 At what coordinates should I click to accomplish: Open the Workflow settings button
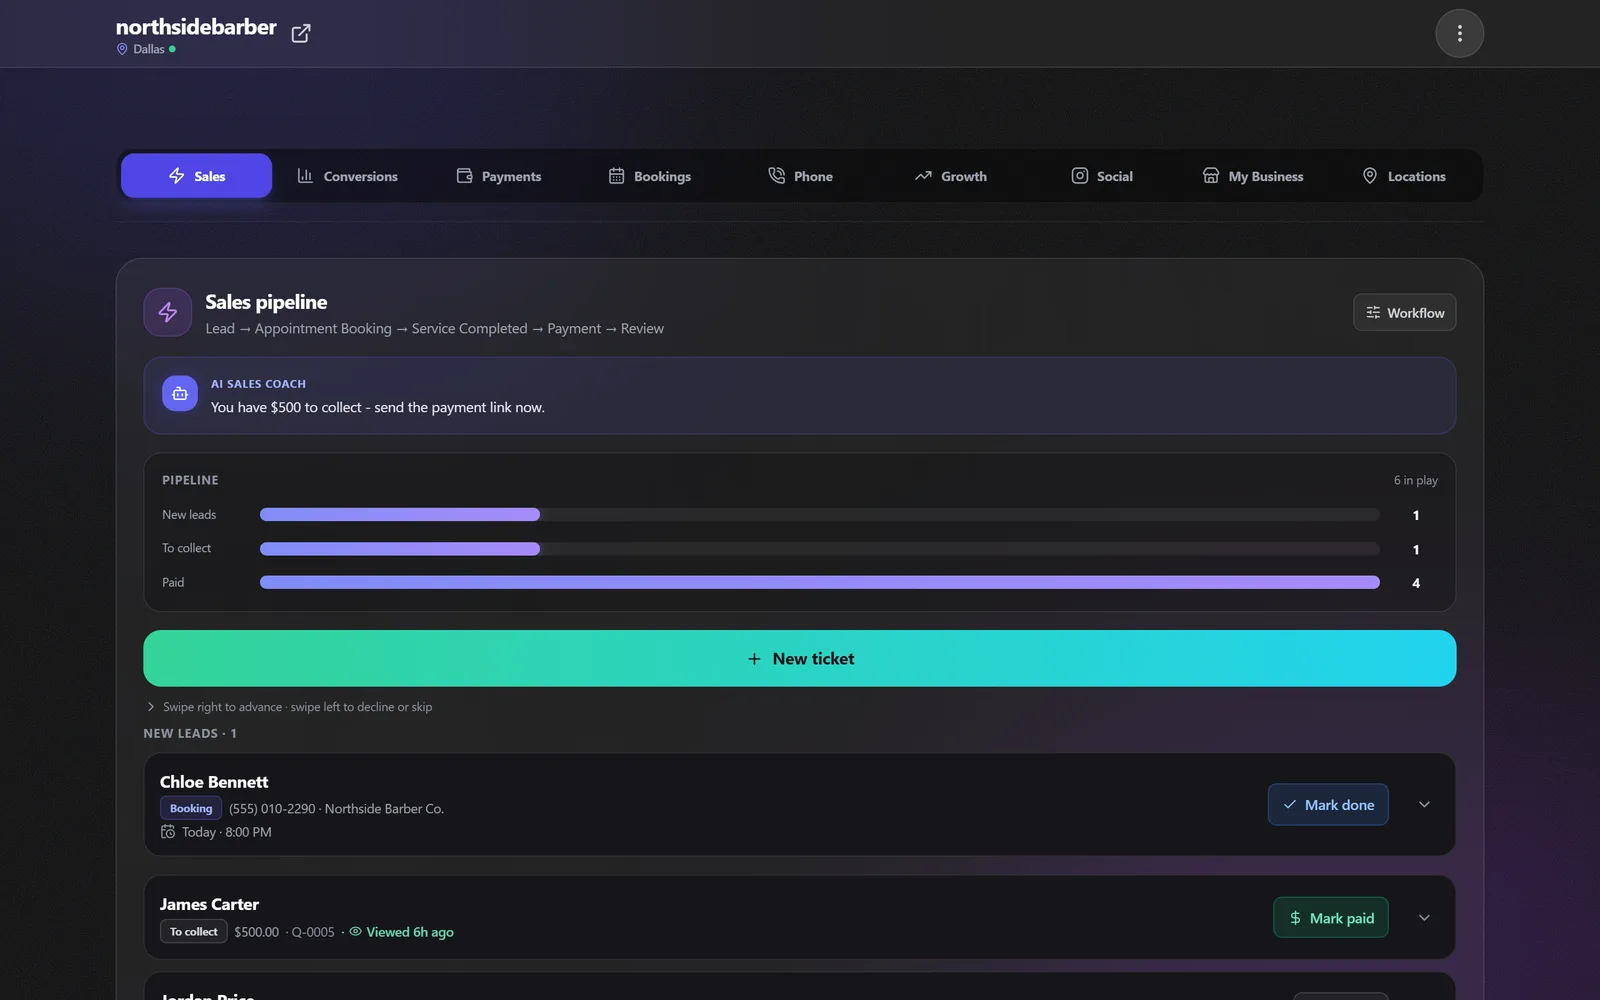pyautogui.click(x=1404, y=313)
